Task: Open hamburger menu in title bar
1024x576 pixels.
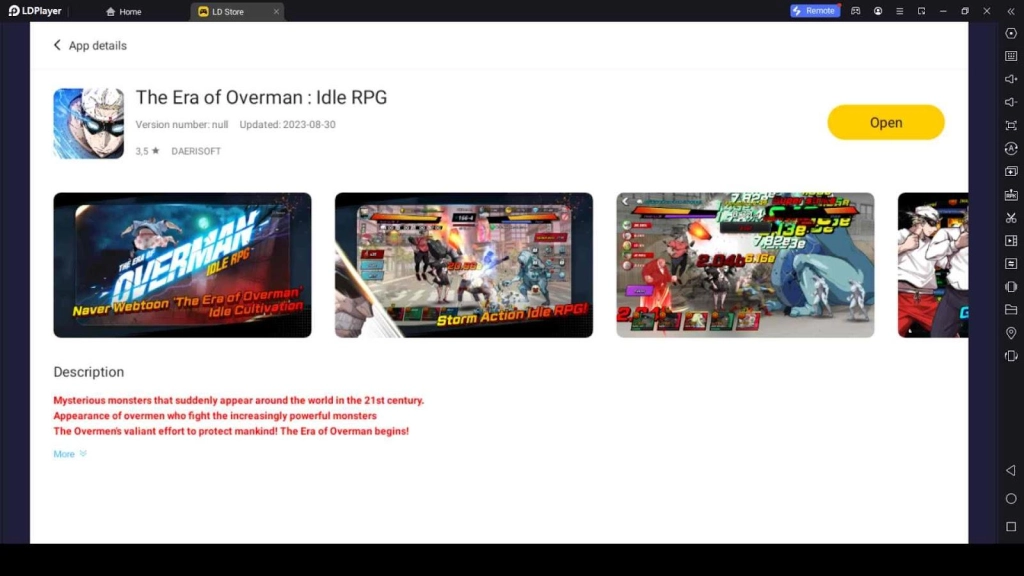Action: pyautogui.click(x=899, y=11)
